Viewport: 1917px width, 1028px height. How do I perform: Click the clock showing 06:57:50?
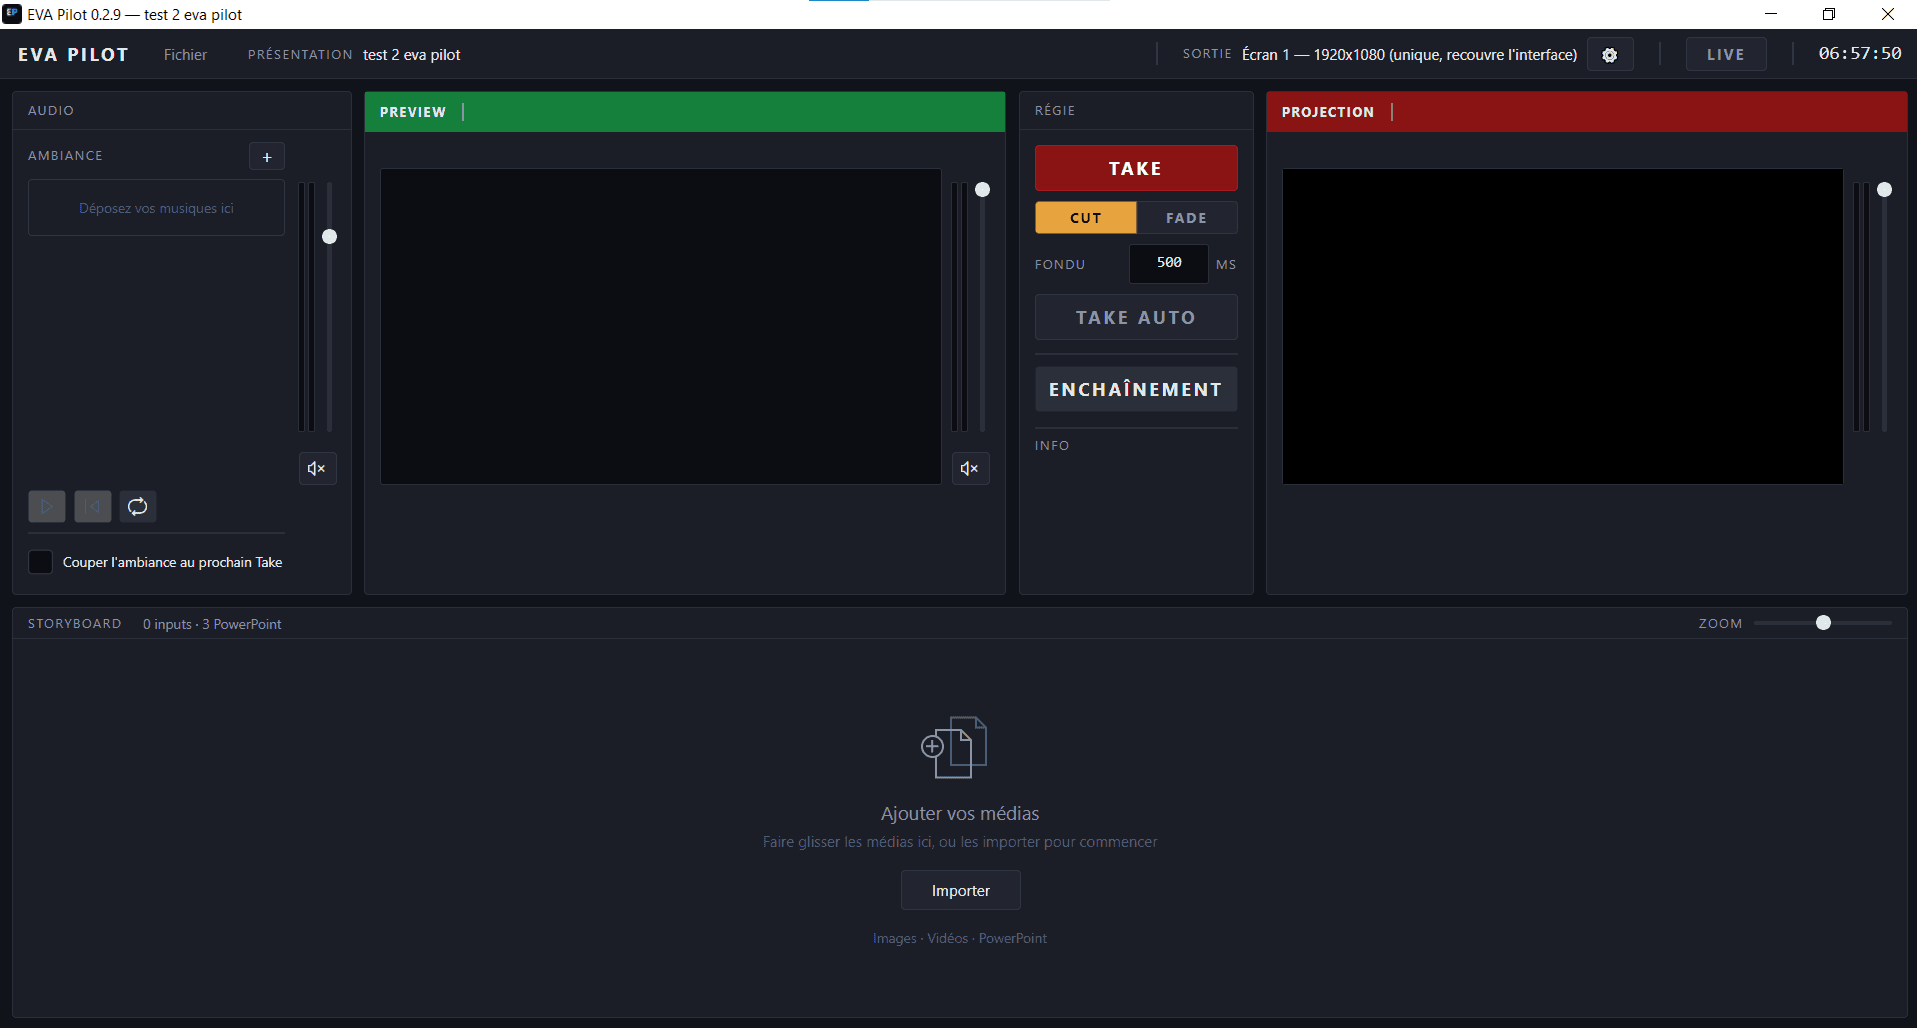click(x=1860, y=54)
